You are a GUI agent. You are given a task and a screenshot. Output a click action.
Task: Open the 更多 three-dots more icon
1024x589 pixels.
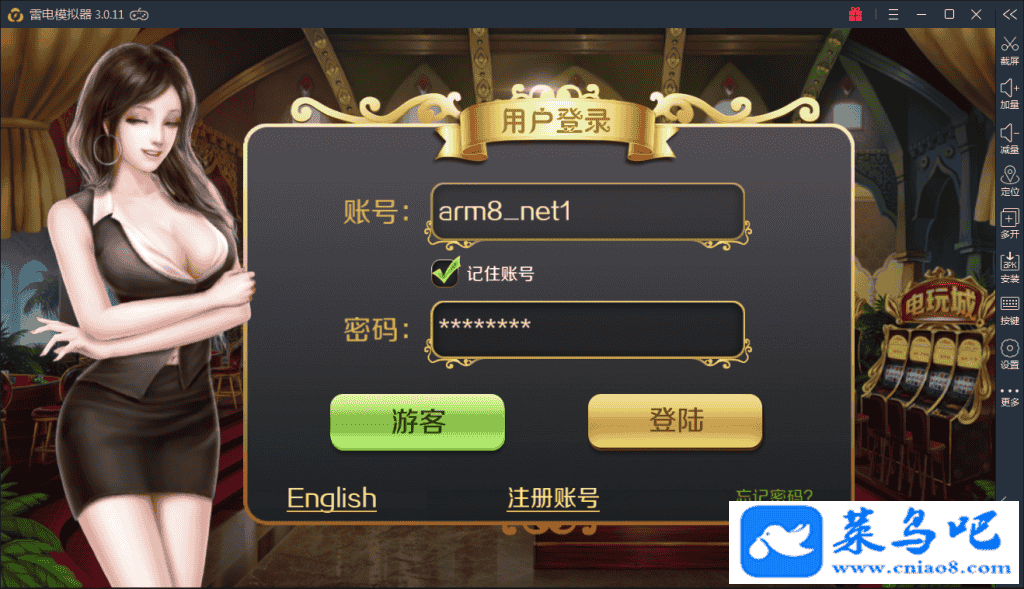1010,391
